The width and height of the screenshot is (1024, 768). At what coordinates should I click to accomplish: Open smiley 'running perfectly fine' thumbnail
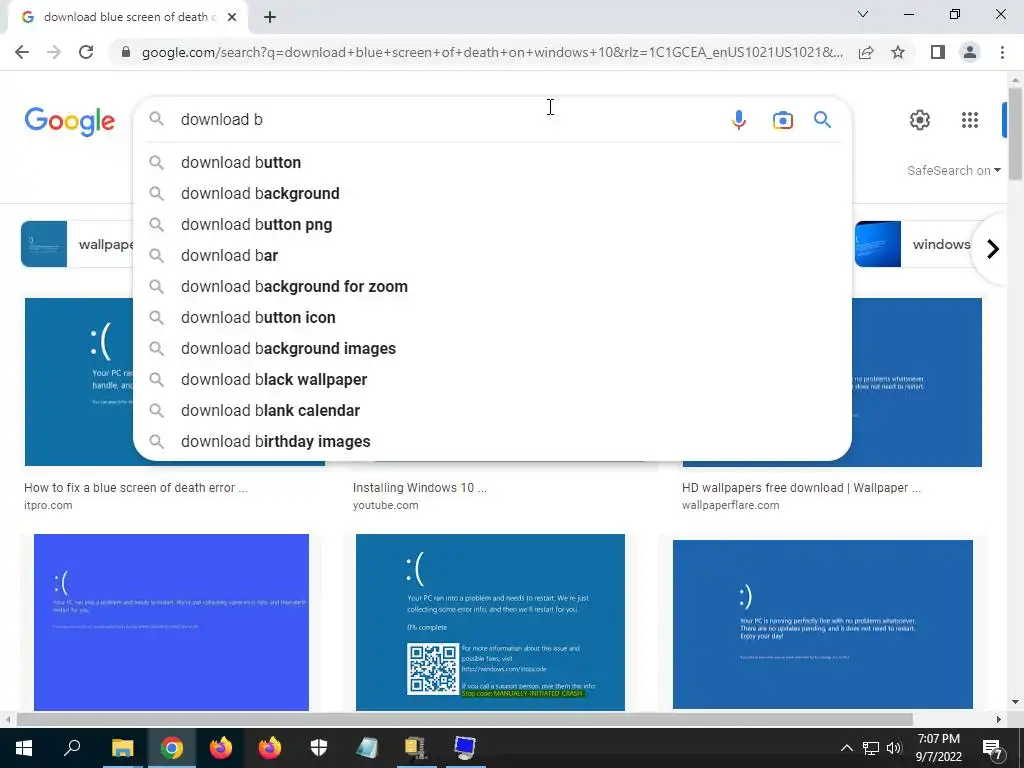point(823,624)
